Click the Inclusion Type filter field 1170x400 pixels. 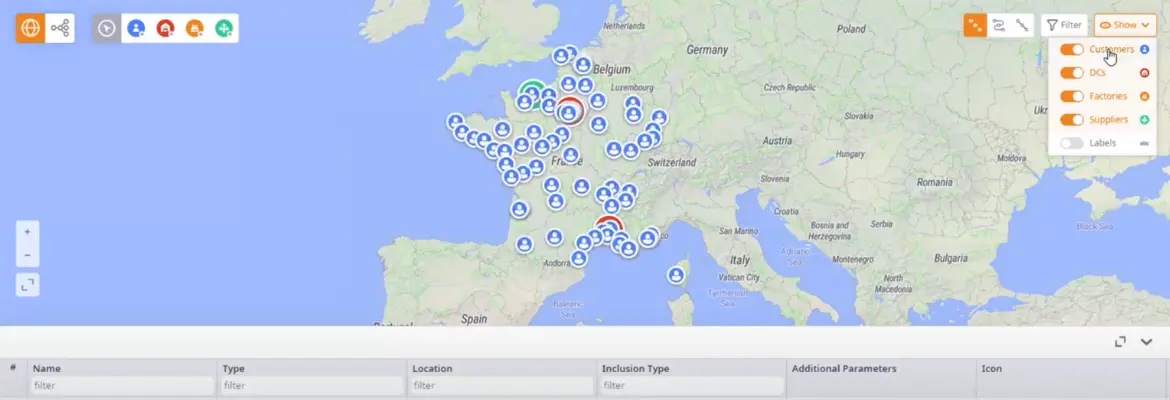tap(692, 386)
